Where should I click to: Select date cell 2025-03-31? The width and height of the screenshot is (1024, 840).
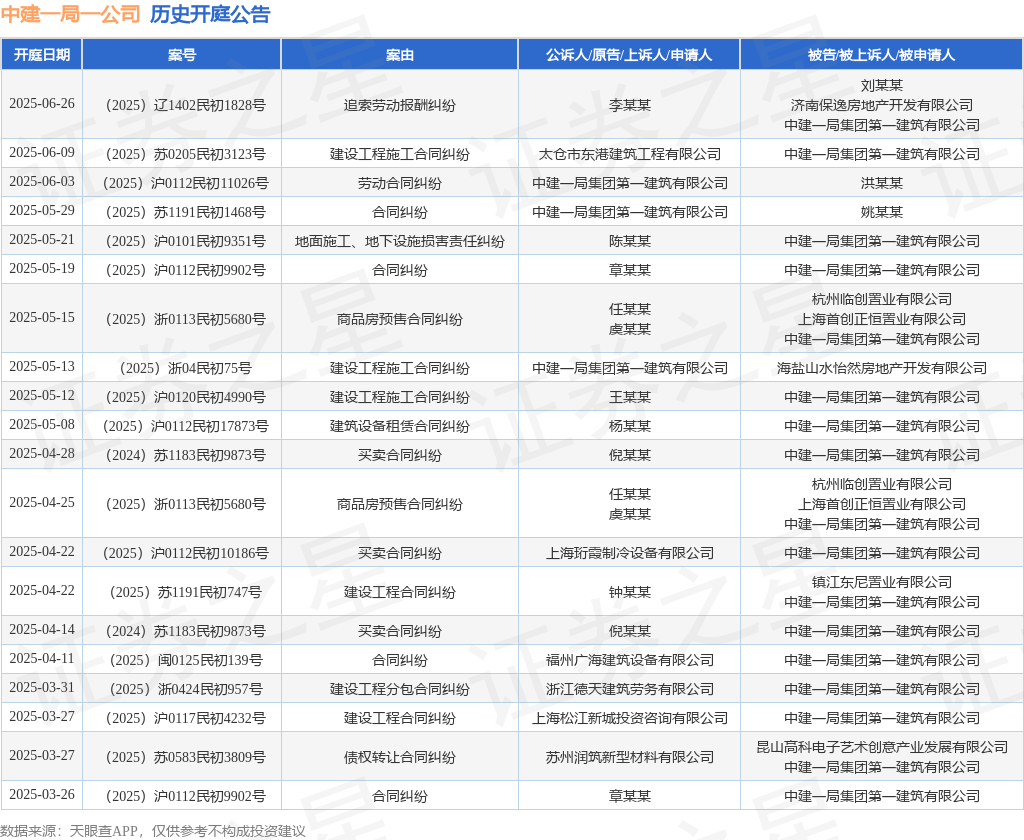click(42, 688)
